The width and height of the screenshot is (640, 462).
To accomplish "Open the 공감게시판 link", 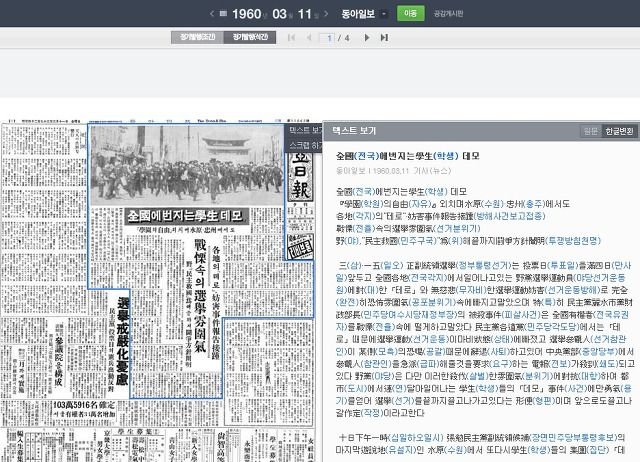I will [x=448, y=14].
